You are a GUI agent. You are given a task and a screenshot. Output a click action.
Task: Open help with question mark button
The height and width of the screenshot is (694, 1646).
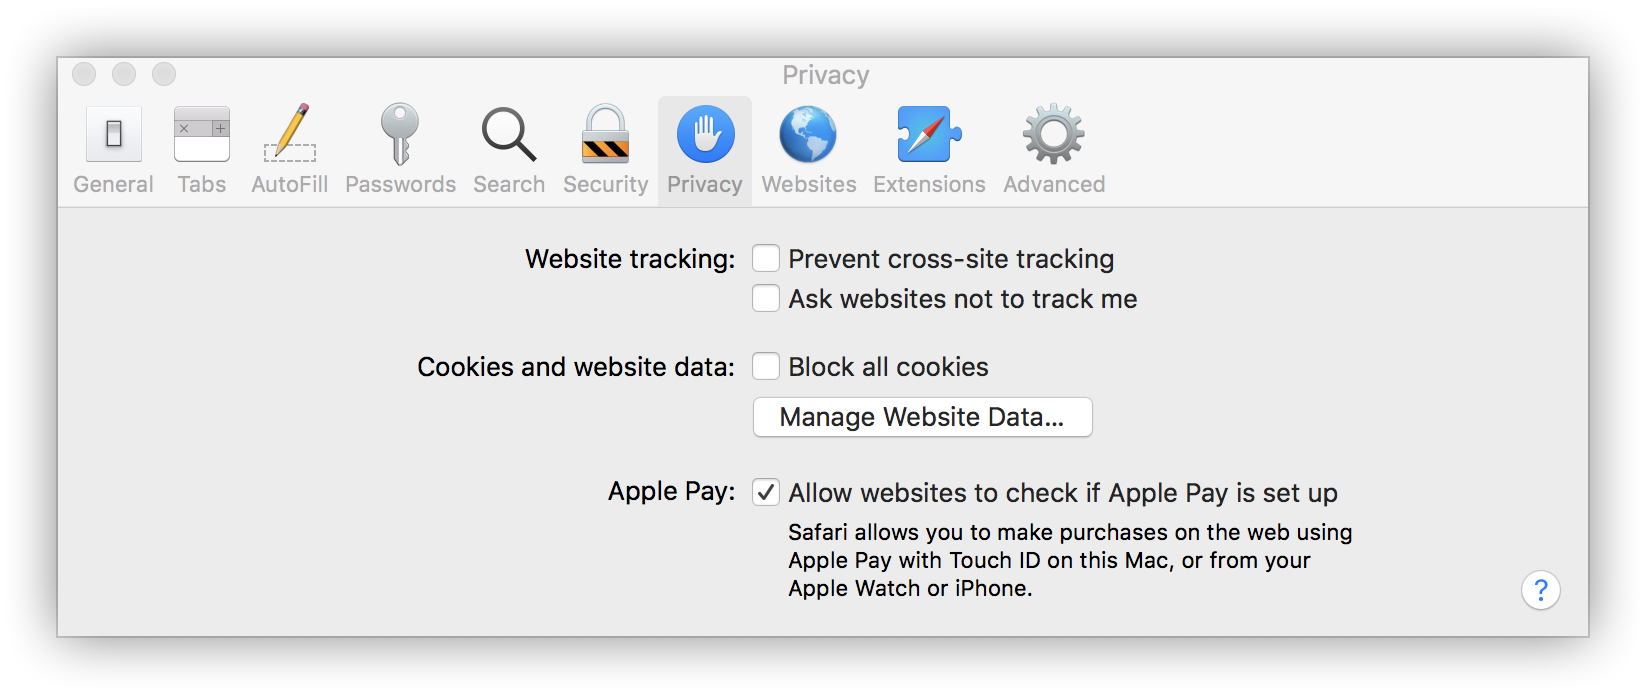pos(1540,590)
